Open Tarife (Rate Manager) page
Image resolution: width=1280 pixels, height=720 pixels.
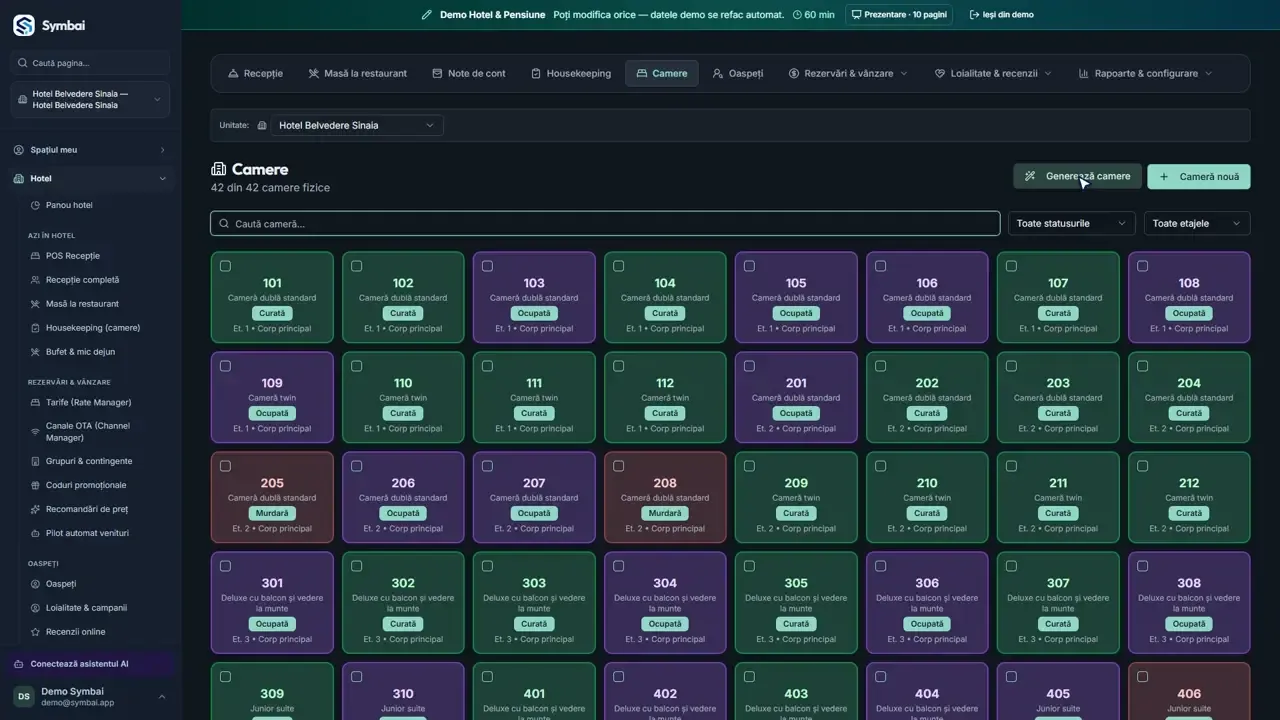[88, 402]
